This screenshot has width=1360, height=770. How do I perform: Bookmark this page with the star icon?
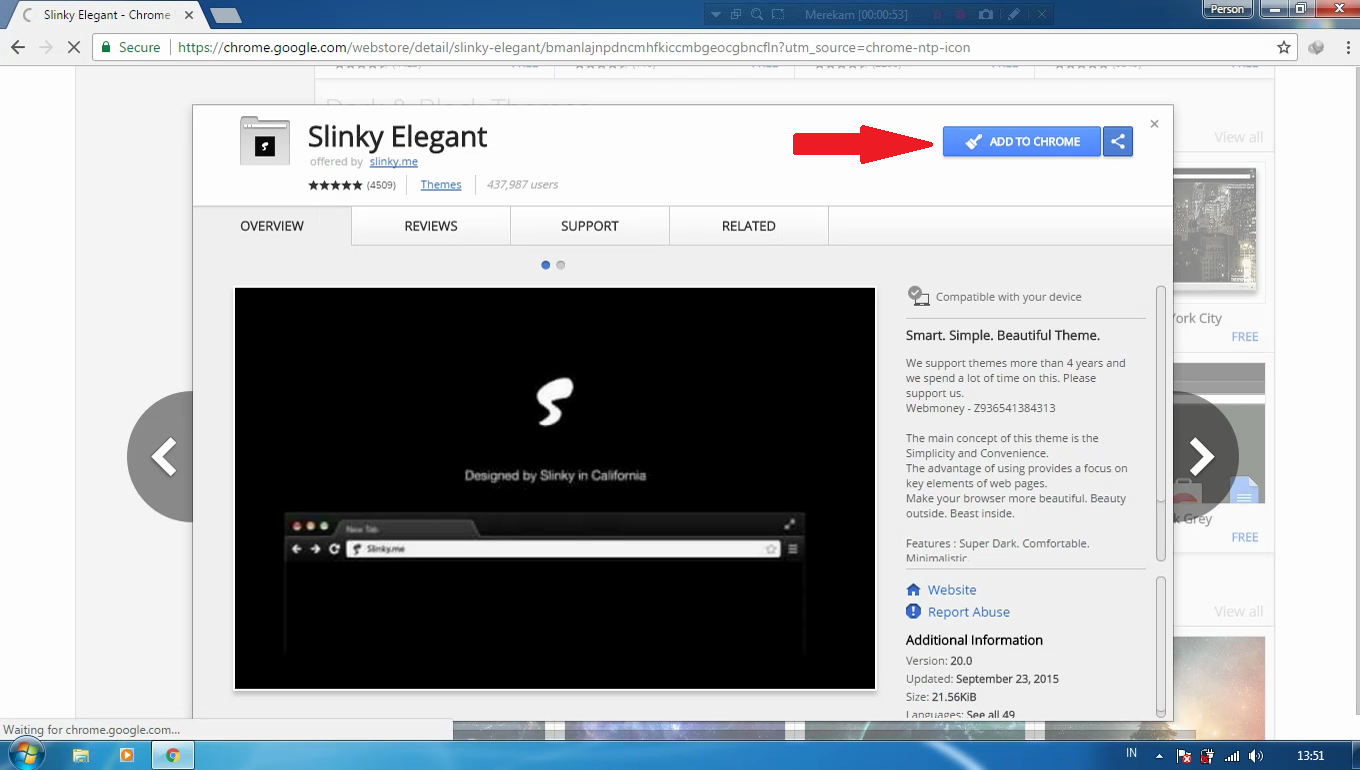(1284, 47)
